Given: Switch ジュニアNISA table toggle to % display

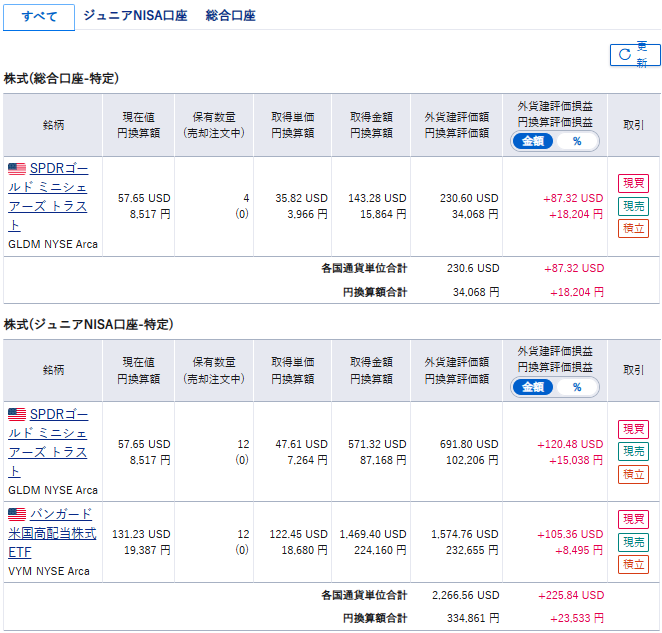Looking at the screenshot, I should (x=577, y=387).
